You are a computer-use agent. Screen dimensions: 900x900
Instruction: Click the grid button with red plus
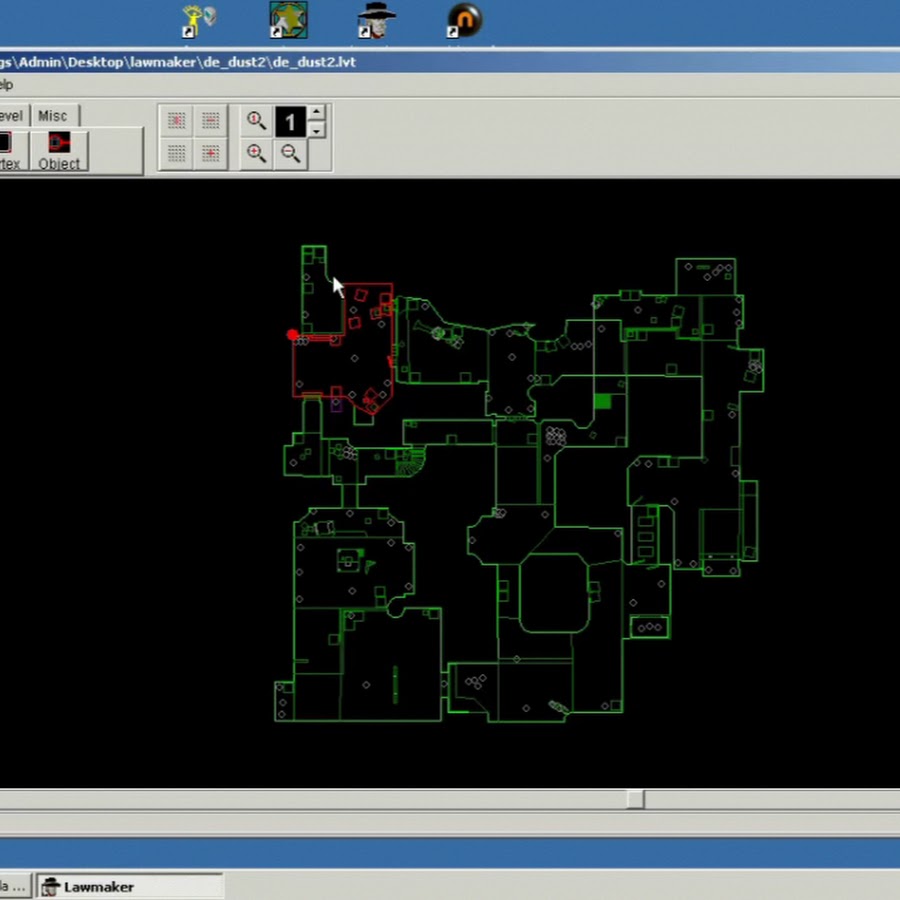(211, 153)
